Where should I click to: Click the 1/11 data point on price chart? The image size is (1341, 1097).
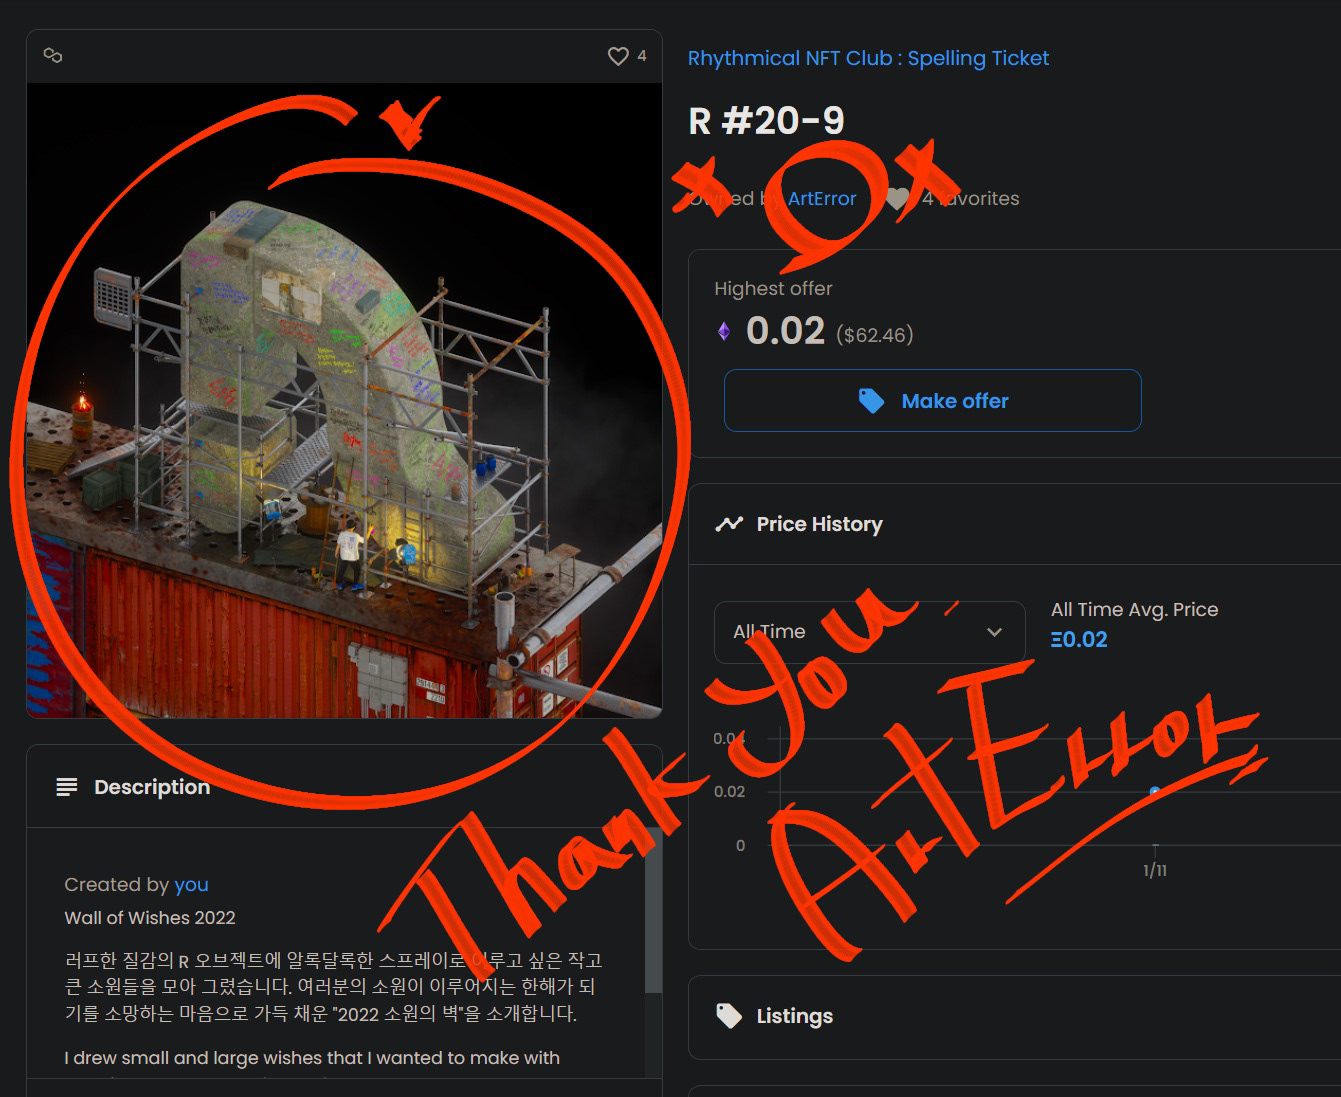tap(1155, 791)
